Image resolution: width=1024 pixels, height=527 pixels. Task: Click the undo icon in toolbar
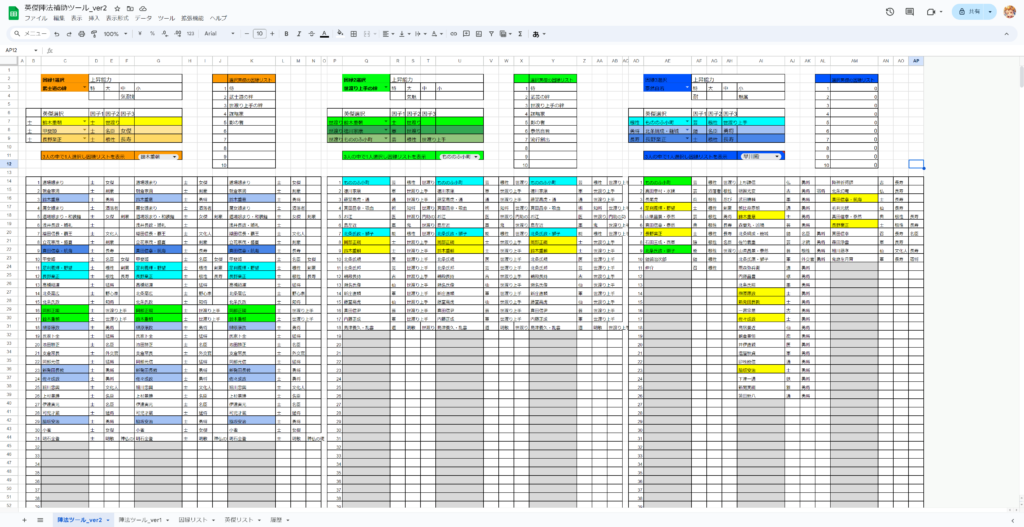pyautogui.click(x=58, y=33)
